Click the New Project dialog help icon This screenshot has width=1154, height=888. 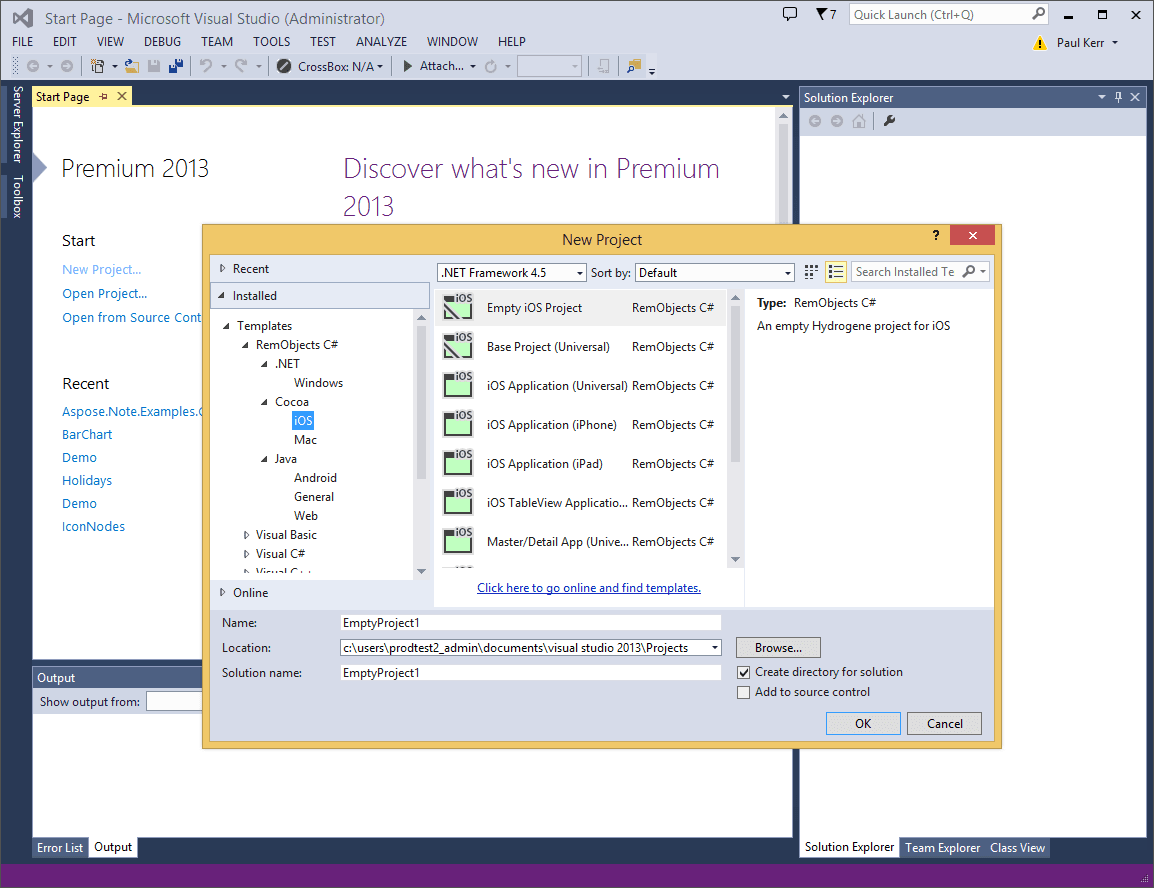click(x=935, y=235)
